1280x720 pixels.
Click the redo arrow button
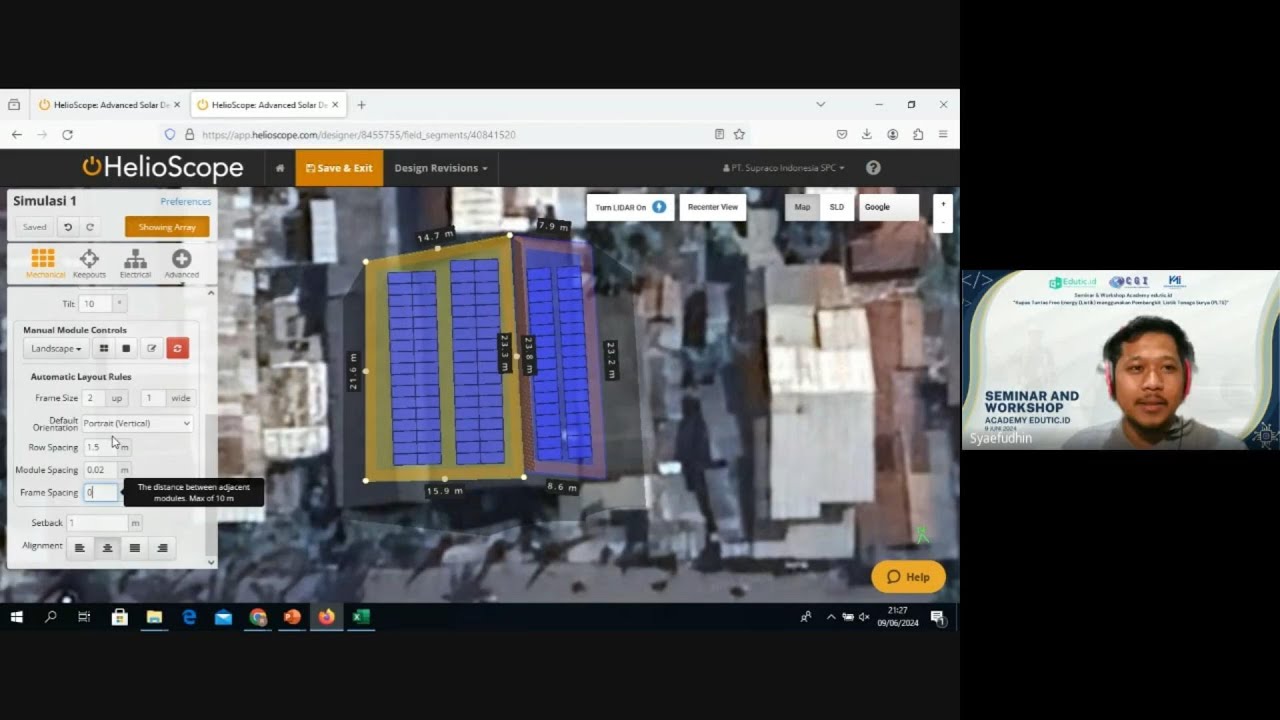click(89, 227)
